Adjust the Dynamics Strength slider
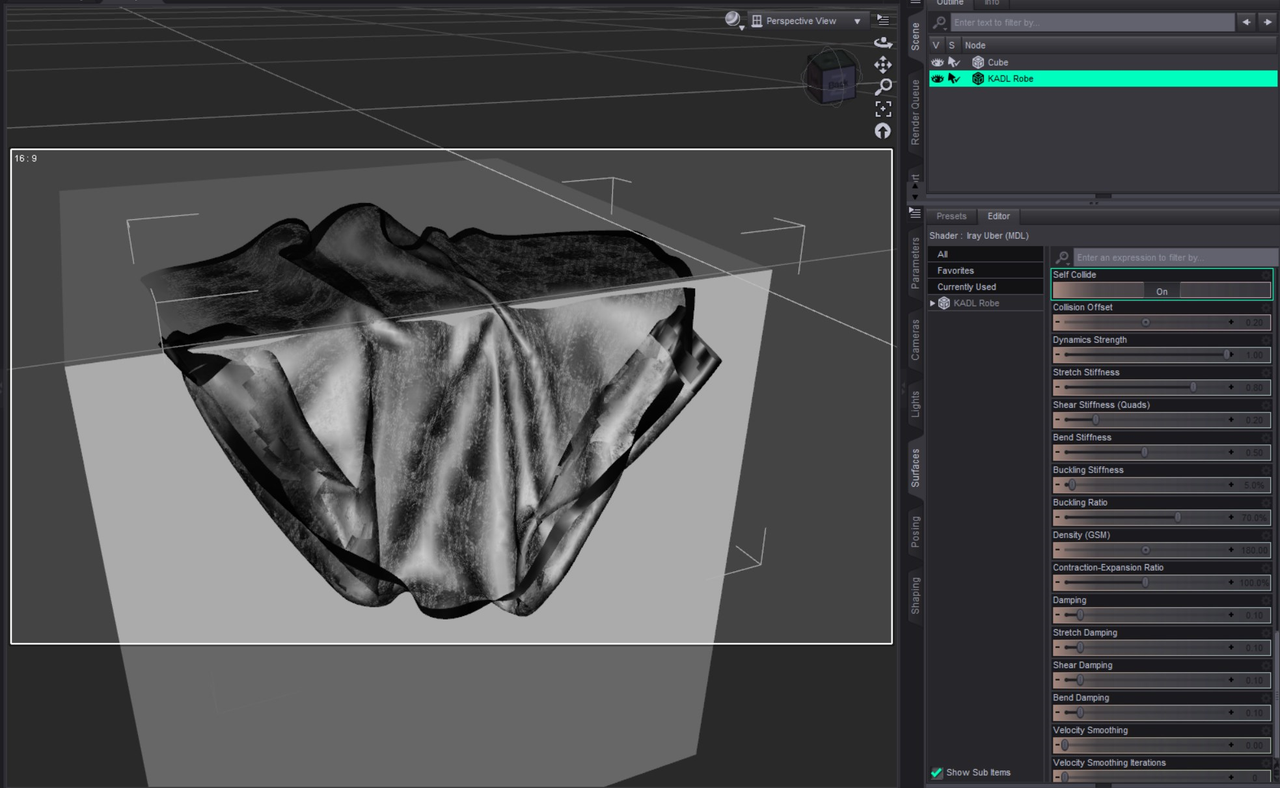Screen dimensions: 1280x788 [x=1162, y=355]
